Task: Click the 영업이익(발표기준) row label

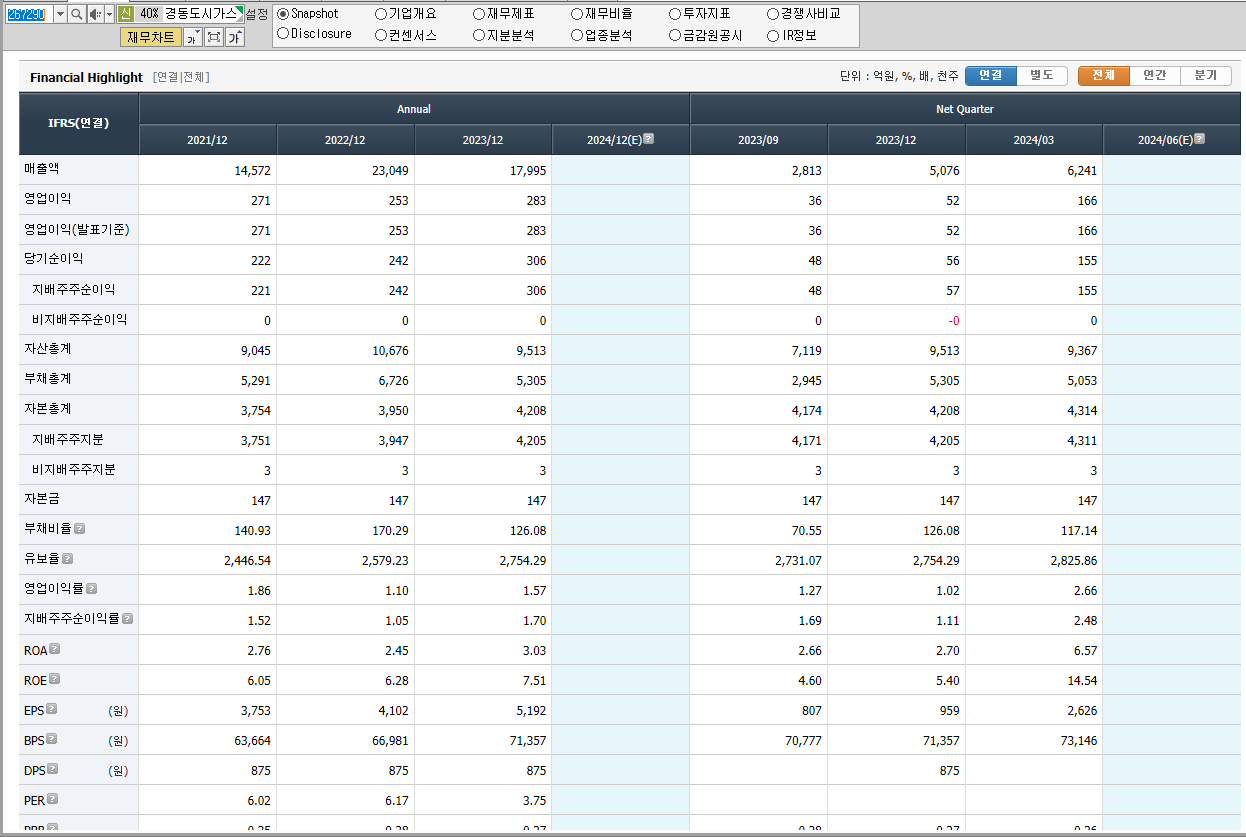Action: coord(77,229)
